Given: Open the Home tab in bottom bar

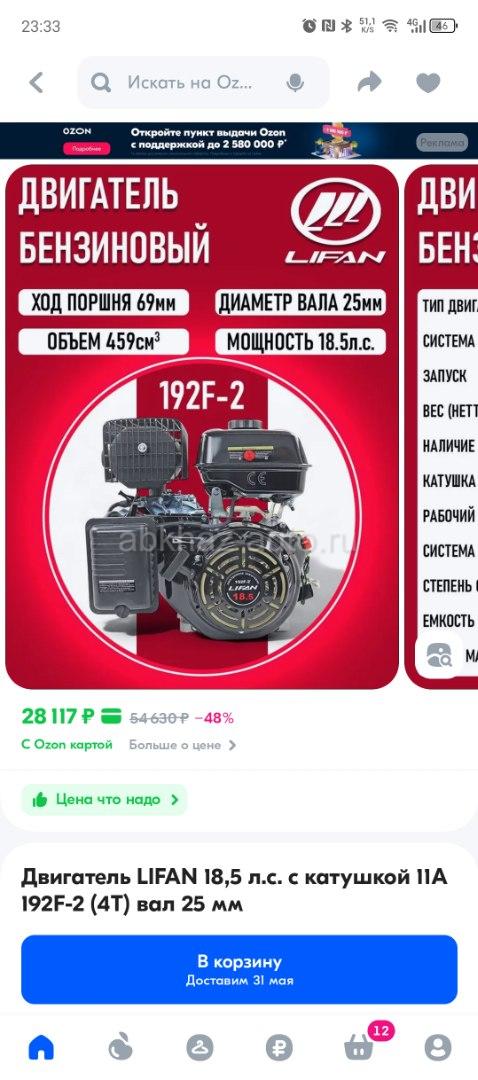Looking at the screenshot, I should (x=41, y=1048).
